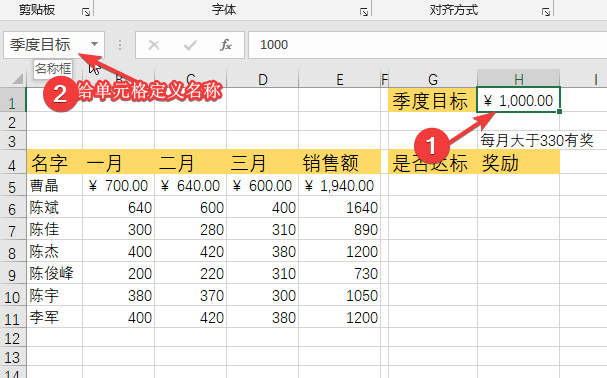Click 陈佳's sales total 890
The image size is (607, 378).
340,229
